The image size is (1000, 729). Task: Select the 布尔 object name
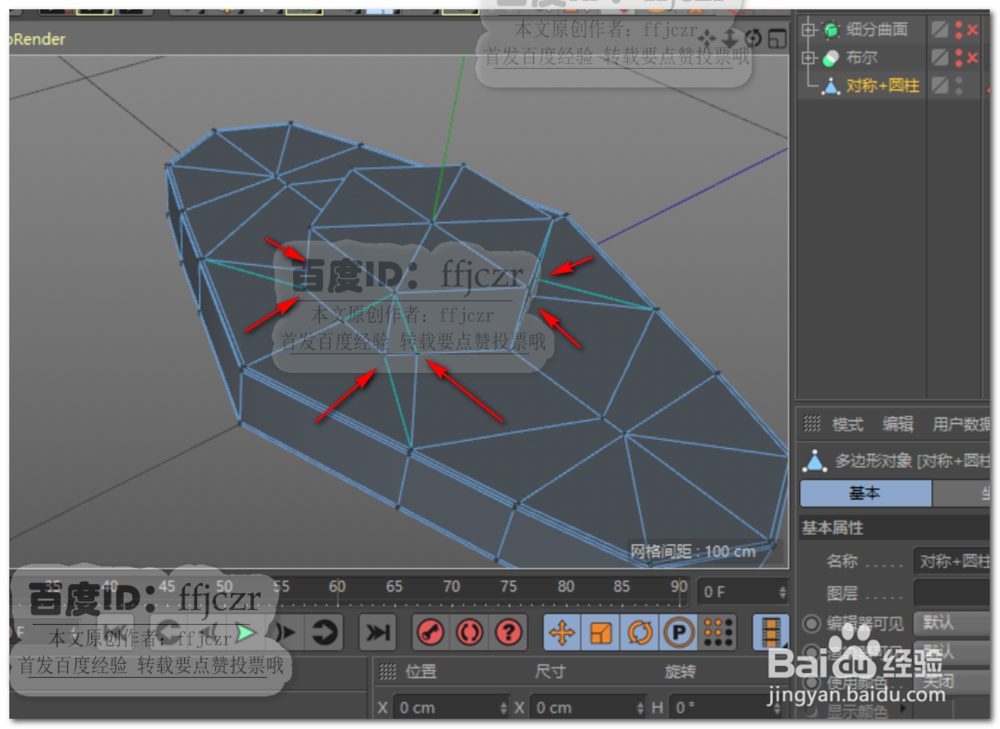862,58
